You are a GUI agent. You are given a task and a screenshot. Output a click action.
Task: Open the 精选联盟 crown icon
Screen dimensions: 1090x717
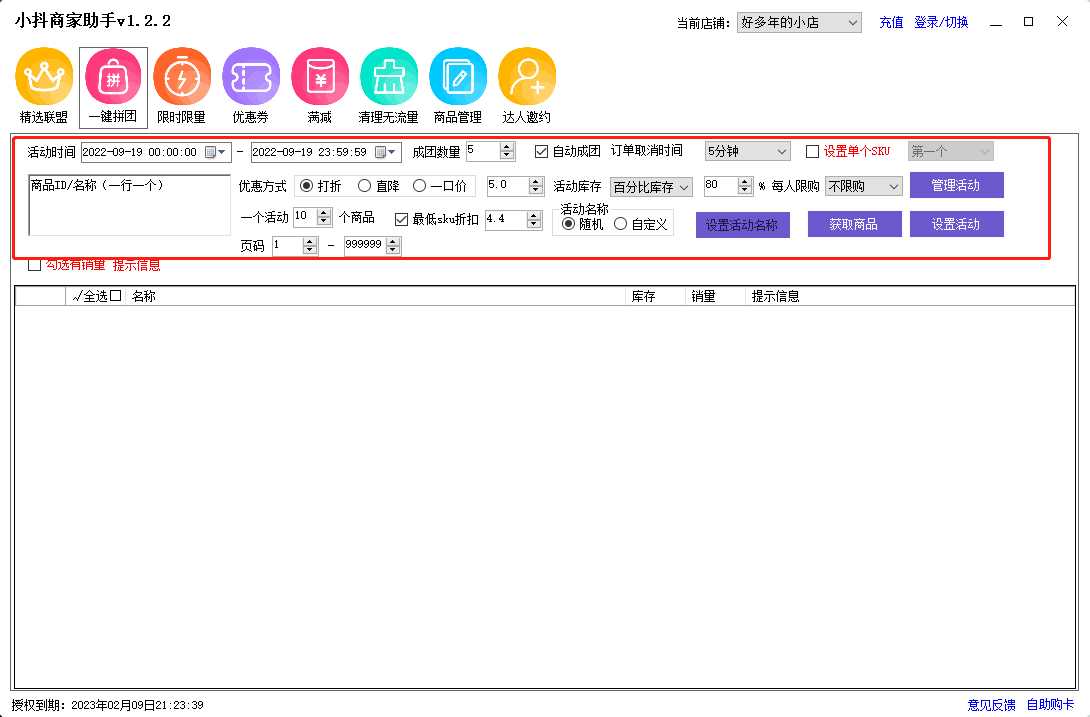44,77
